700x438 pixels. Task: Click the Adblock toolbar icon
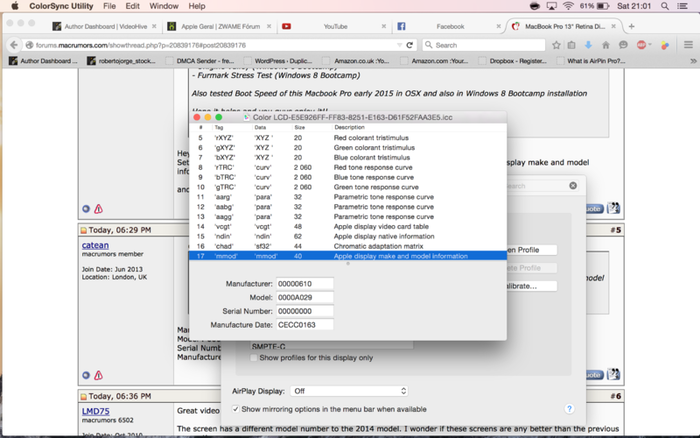pos(642,45)
